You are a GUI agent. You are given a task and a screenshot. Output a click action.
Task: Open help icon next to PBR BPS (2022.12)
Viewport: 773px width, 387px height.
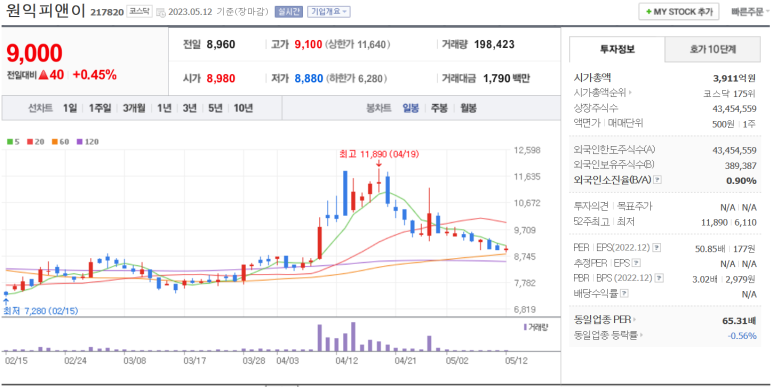pos(659,279)
